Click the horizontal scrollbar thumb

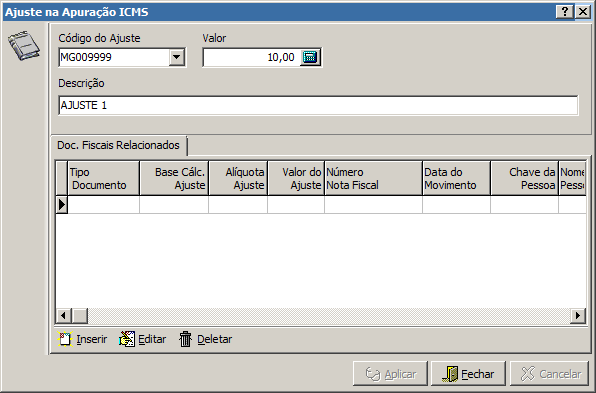point(80,315)
